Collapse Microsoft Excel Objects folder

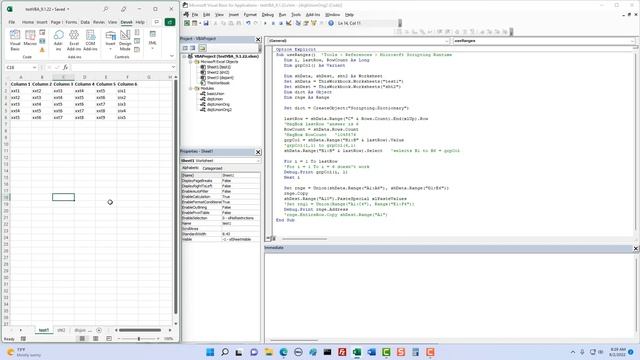pyautogui.click(x=191, y=62)
